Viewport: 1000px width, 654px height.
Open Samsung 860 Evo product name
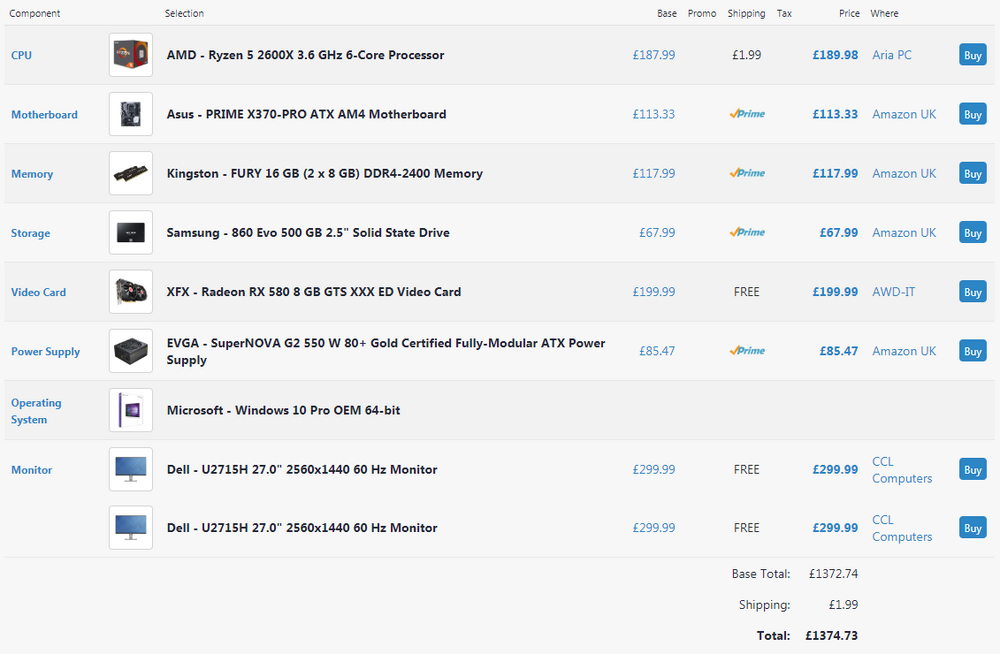point(308,233)
